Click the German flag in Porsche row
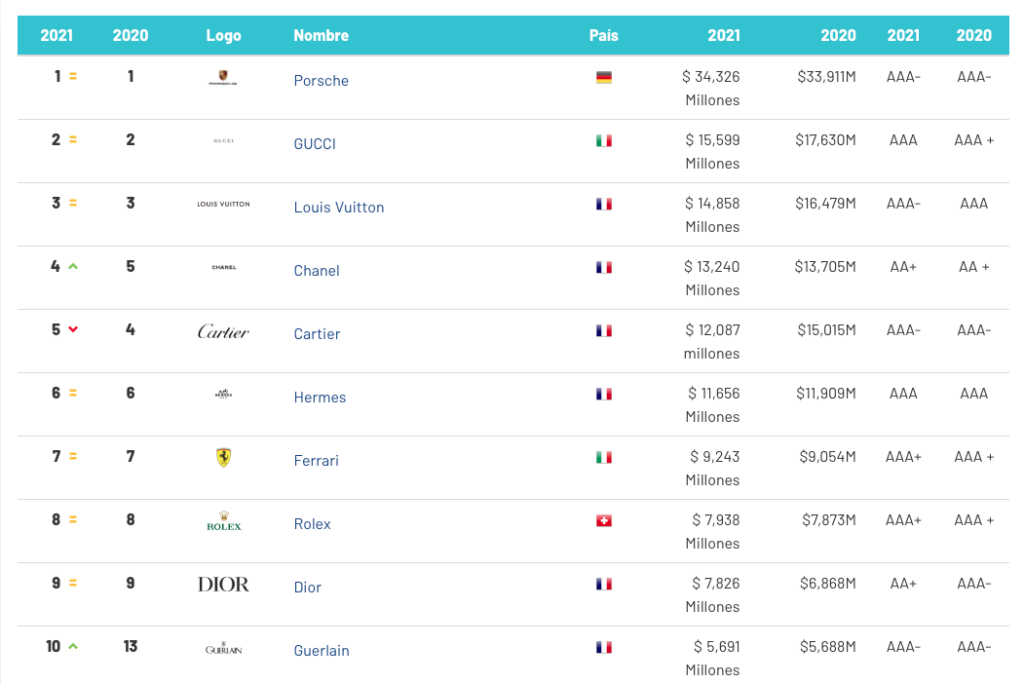This screenshot has width=1024, height=684. coord(603,78)
